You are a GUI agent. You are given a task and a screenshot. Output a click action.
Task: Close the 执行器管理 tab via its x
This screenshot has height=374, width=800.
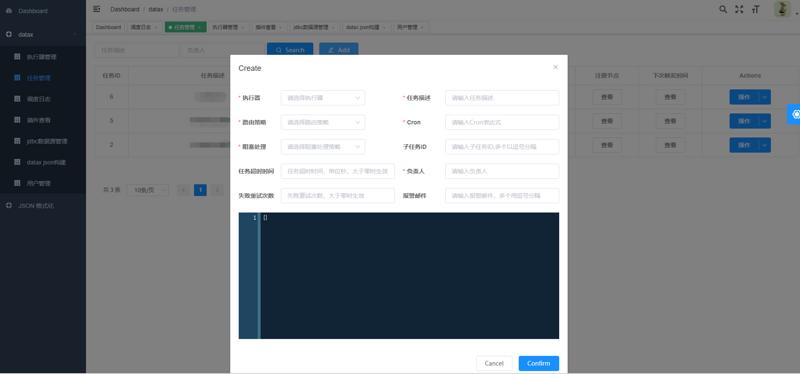coord(242,28)
